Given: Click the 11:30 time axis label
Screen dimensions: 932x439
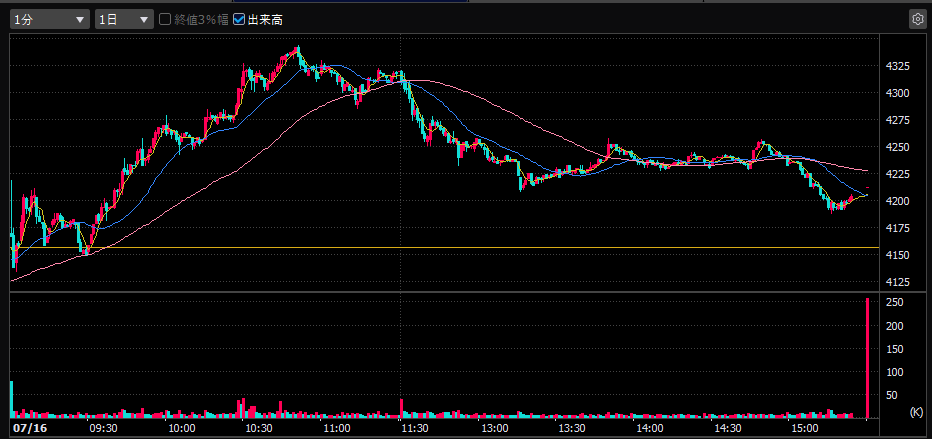Looking at the screenshot, I should coord(415,428).
